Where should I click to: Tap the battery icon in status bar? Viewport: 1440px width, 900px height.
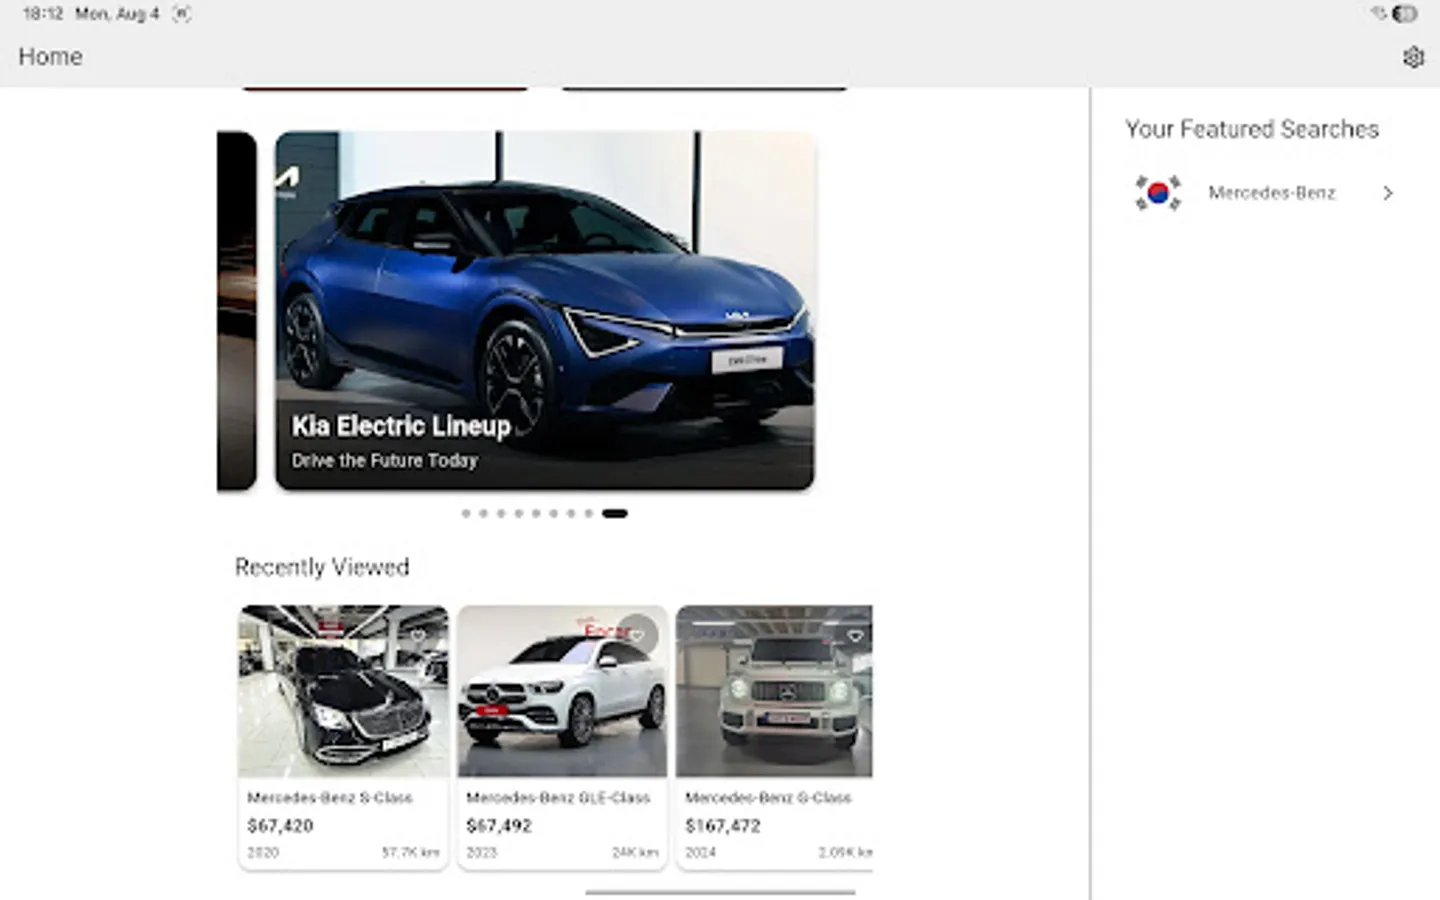coord(1405,14)
